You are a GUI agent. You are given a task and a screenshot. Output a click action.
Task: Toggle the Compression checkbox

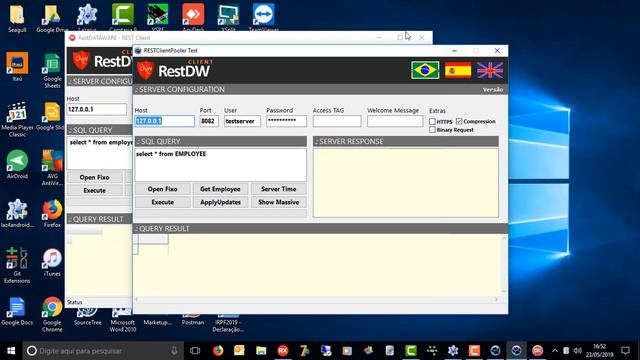coord(459,121)
